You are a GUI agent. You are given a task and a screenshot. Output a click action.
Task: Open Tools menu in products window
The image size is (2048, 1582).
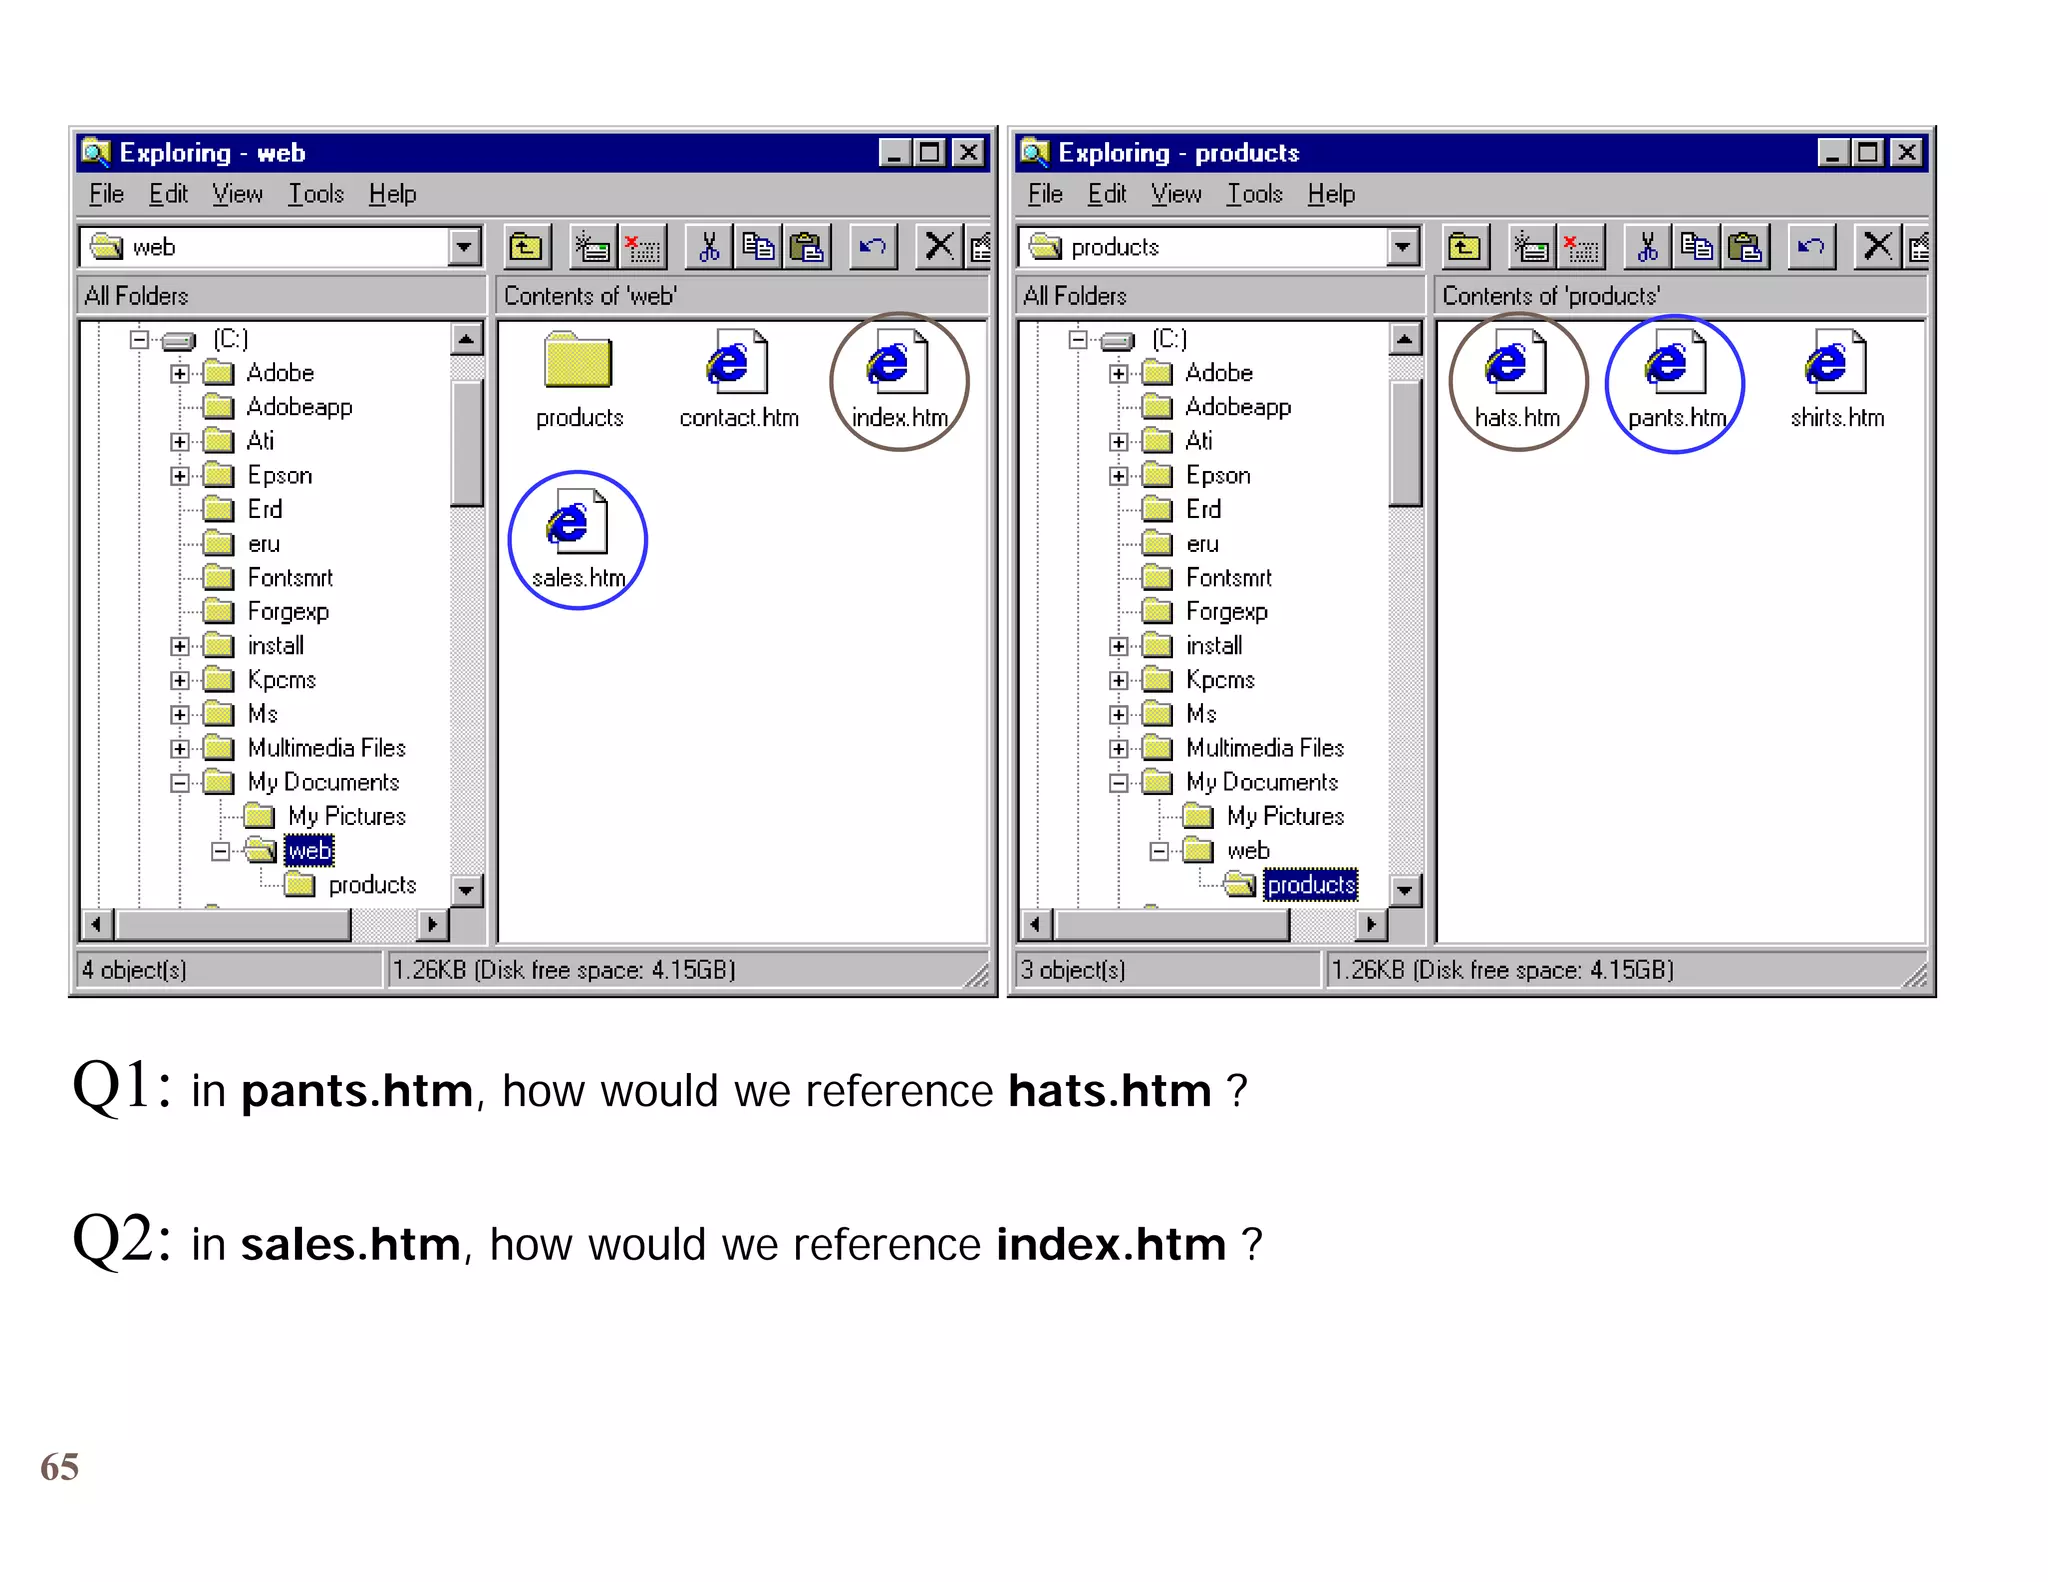(1255, 194)
